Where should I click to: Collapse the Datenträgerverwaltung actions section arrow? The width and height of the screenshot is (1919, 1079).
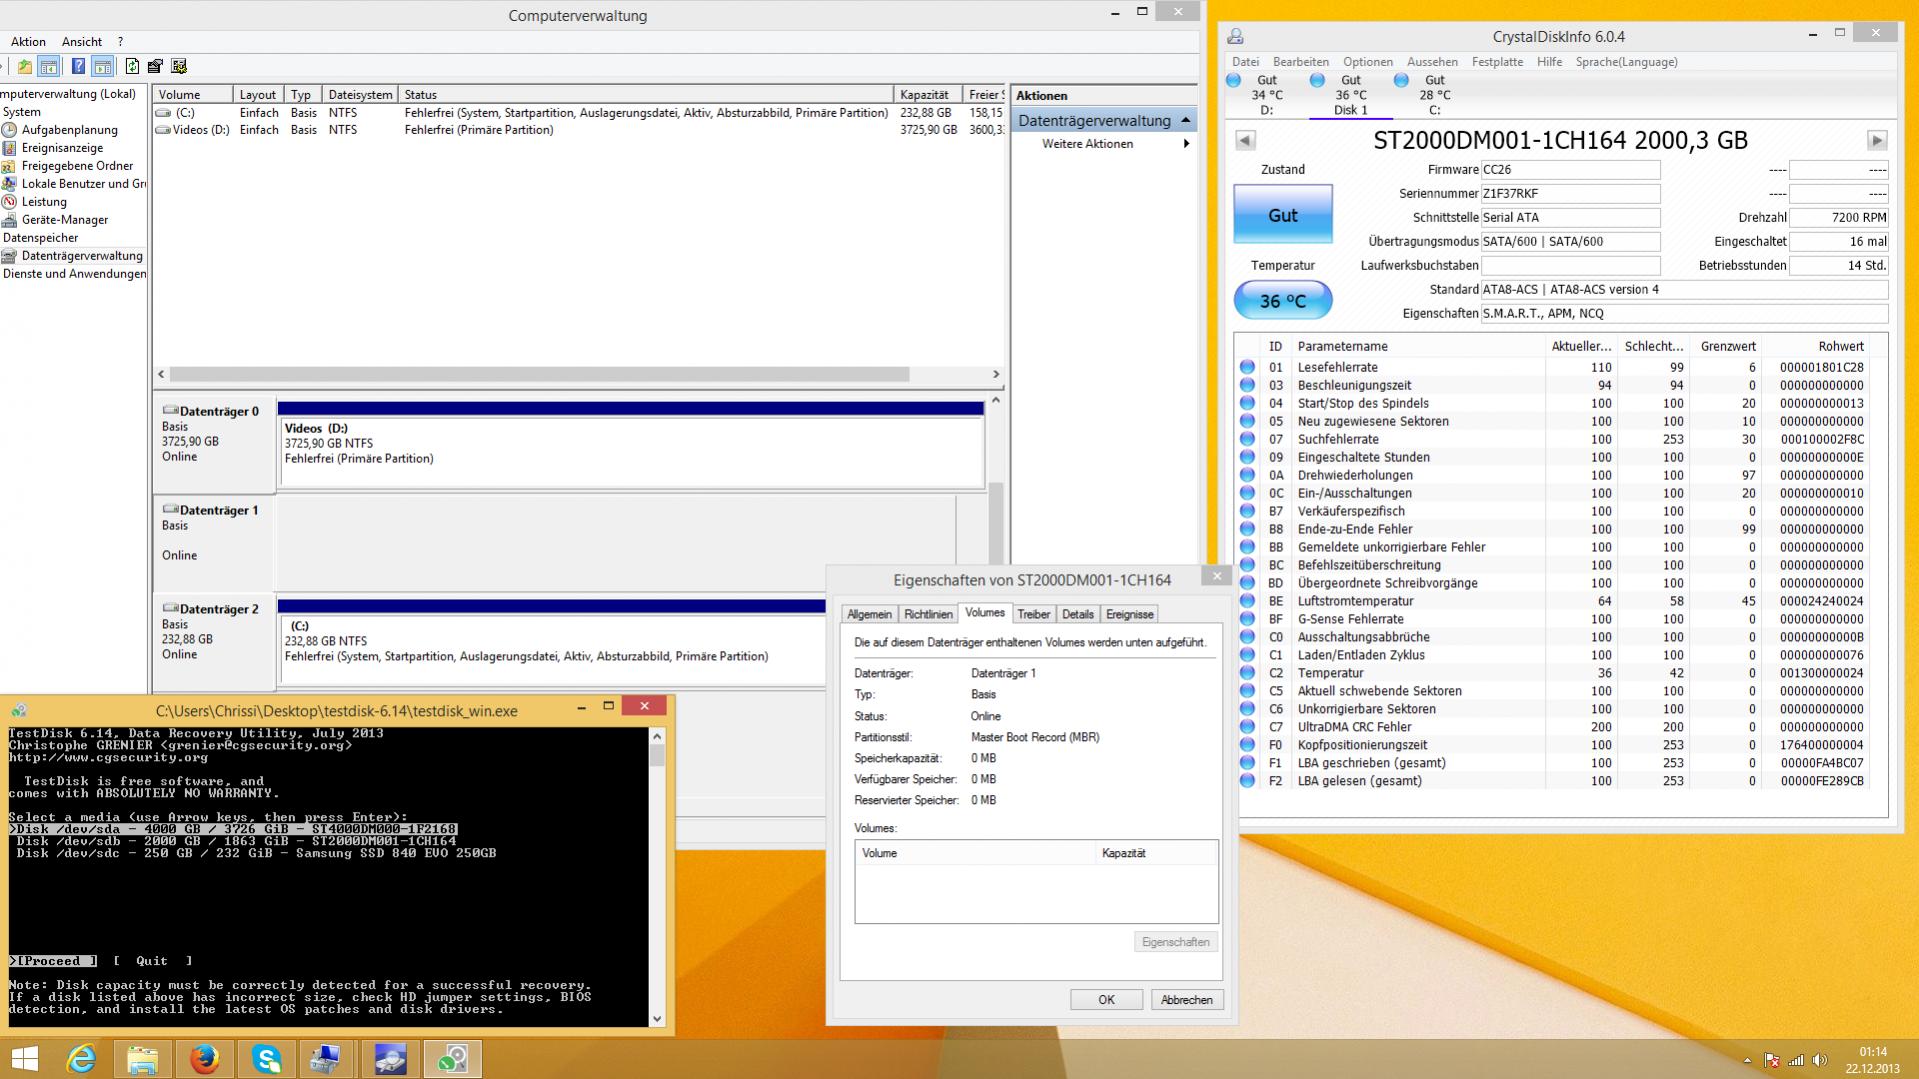point(1186,120)
